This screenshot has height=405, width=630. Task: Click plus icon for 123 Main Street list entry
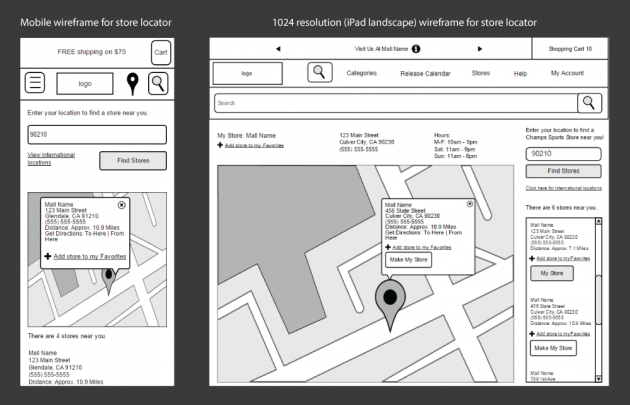click(532, 258)
